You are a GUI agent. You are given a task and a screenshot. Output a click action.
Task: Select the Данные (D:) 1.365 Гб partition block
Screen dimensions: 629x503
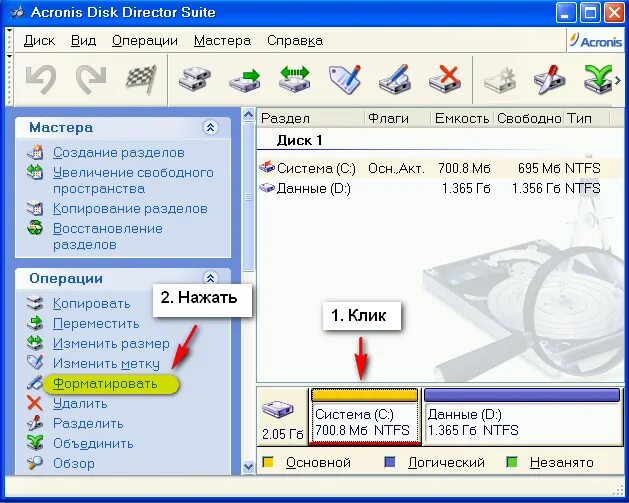pyautogui.click(x=522, y=417)
